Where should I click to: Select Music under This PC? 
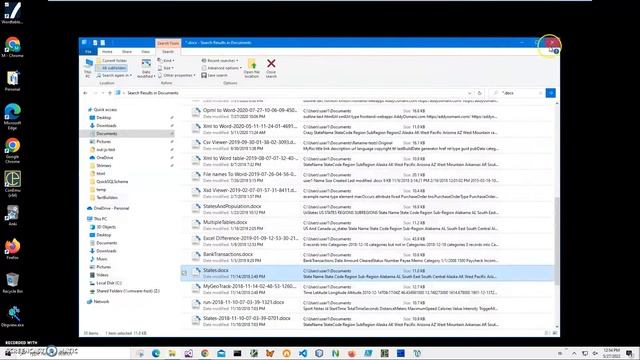point(102,259)
